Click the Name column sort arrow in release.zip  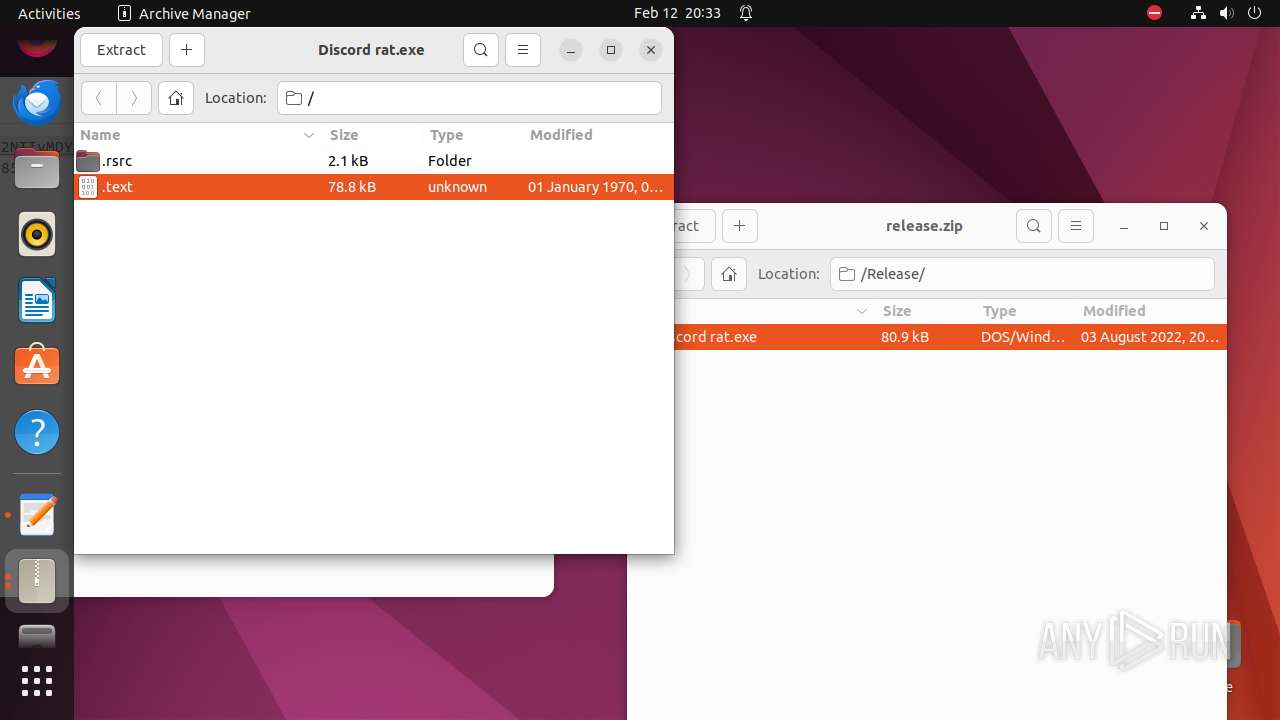tap(862, 311)
